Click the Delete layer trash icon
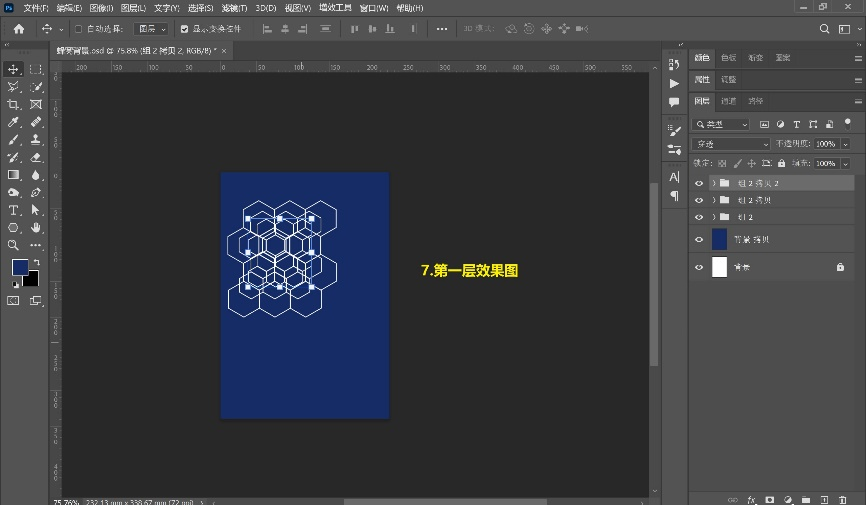 pos(842,499)
